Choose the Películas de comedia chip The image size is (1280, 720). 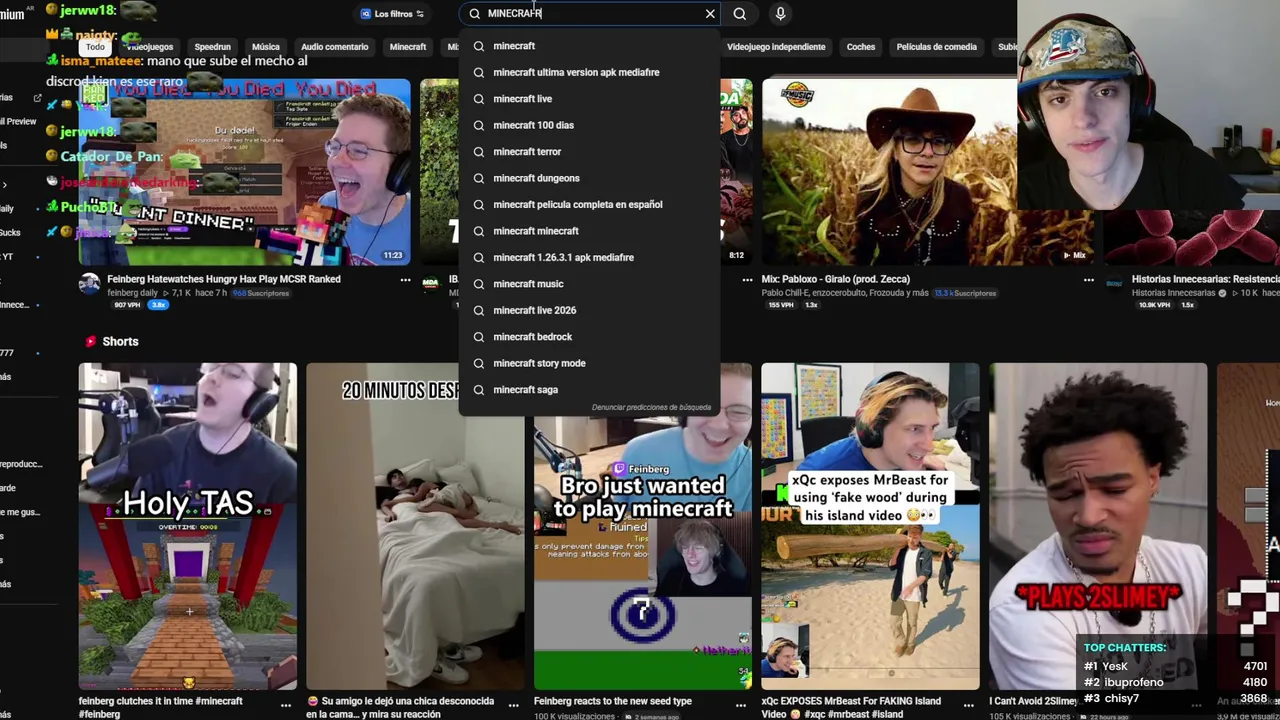(x=936, y=47)
